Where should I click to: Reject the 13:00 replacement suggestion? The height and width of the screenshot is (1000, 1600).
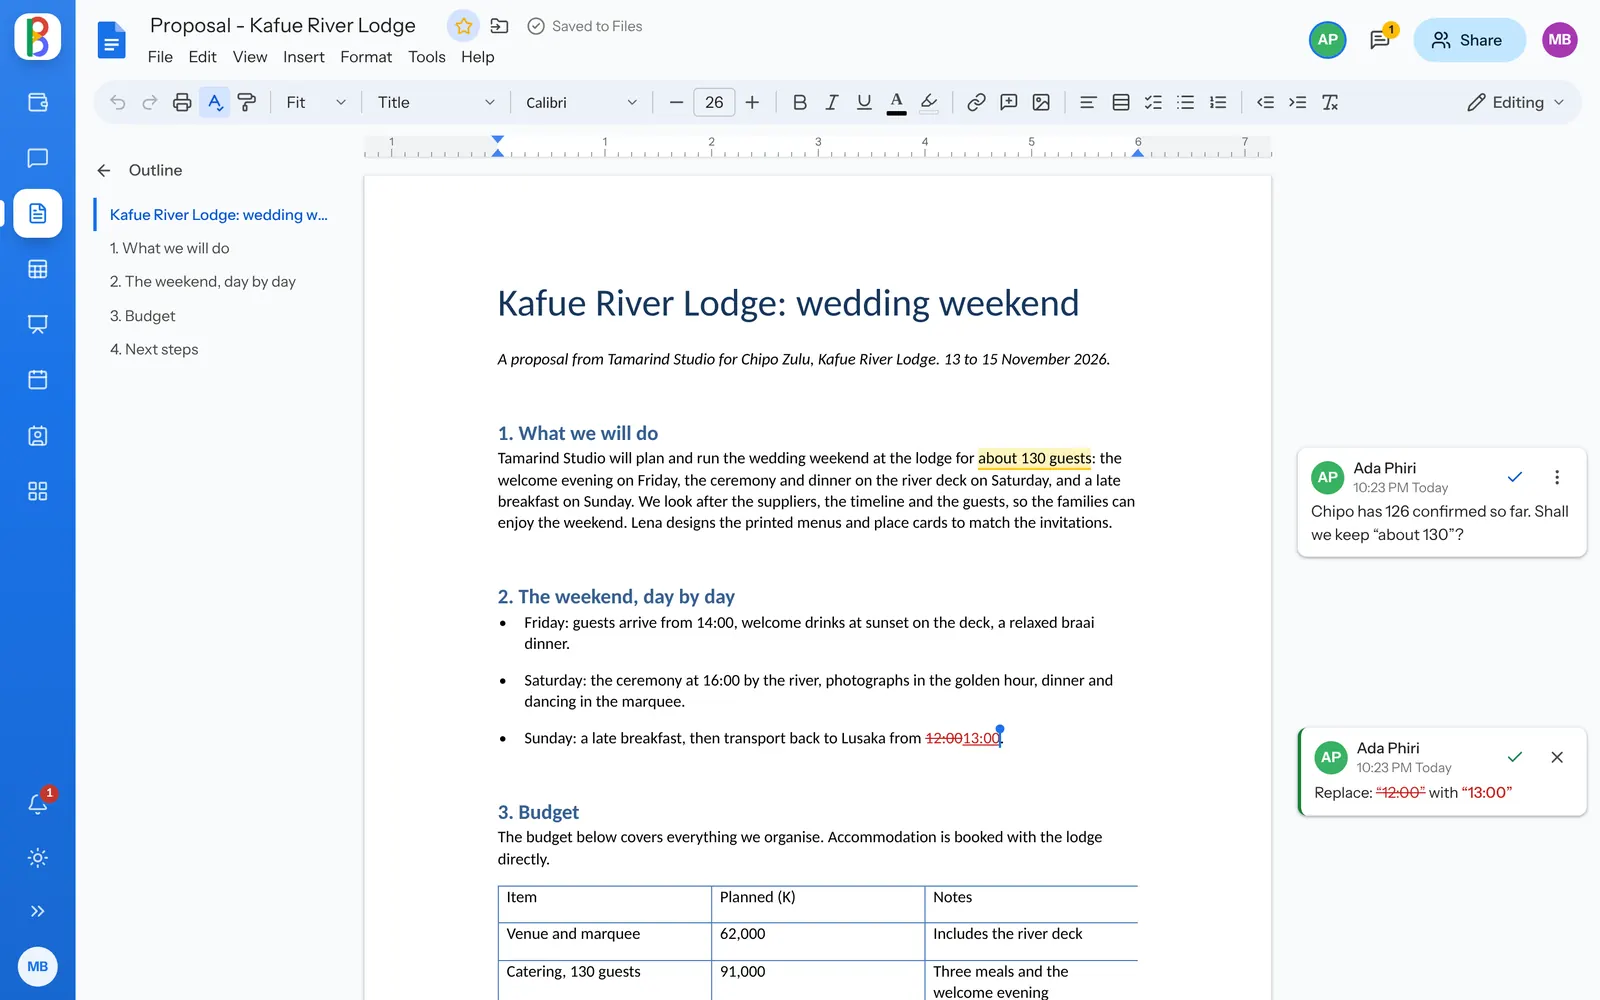pyautogui.click(x=1557, y=757)
